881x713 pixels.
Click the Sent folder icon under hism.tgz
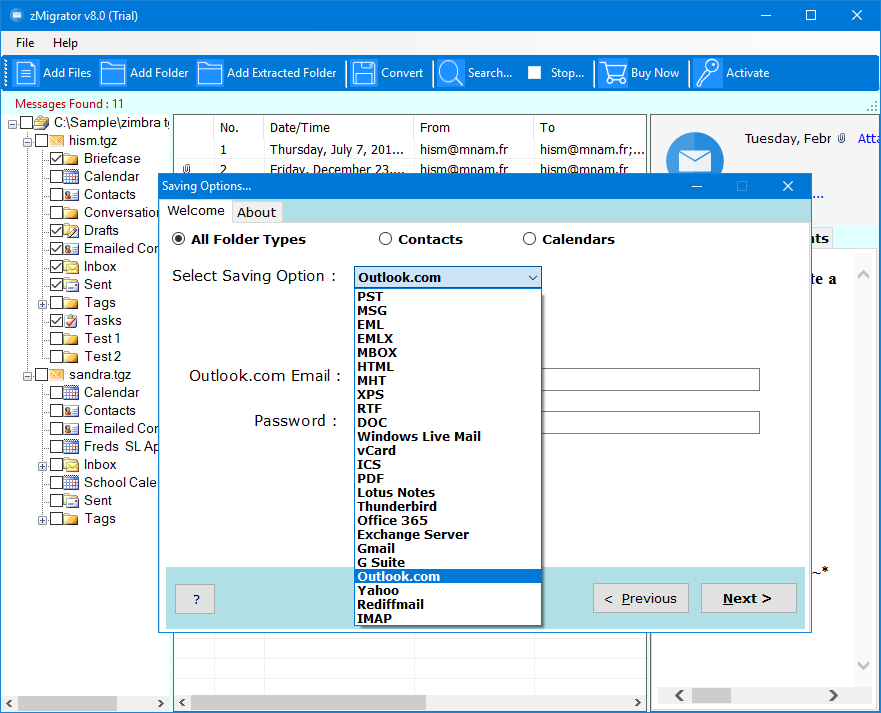[71, 284]
